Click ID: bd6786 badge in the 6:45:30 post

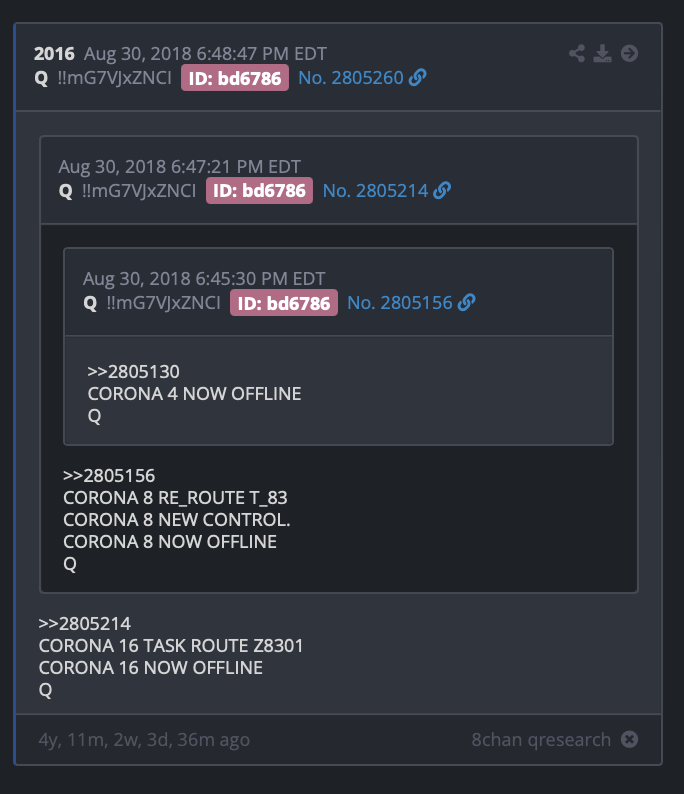[x=284, y=303]
